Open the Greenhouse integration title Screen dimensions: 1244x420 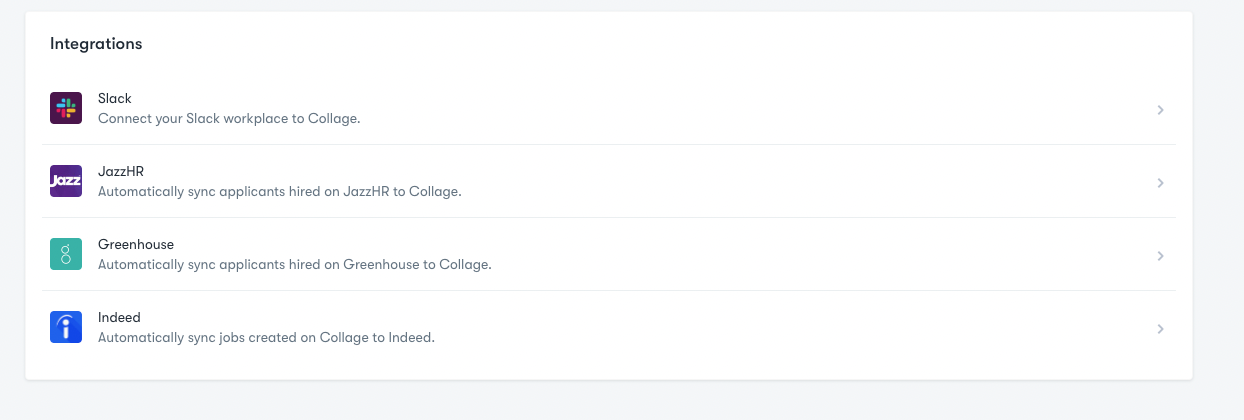136,245
